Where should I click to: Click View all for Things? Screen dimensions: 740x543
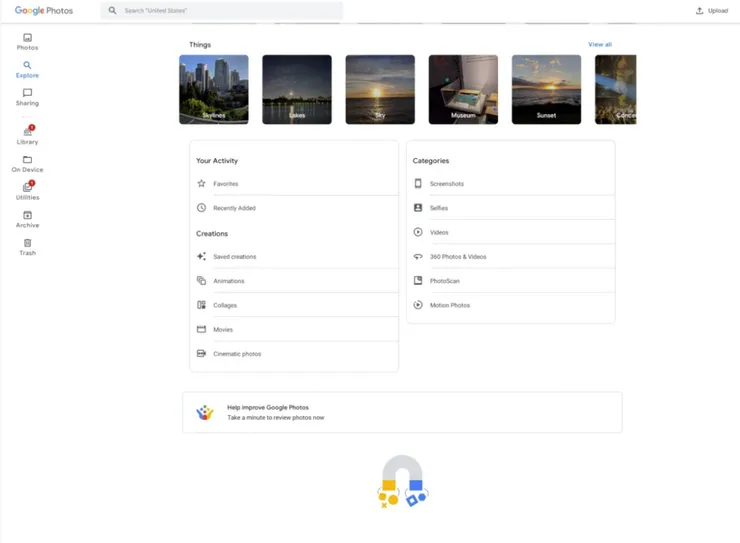600,44
